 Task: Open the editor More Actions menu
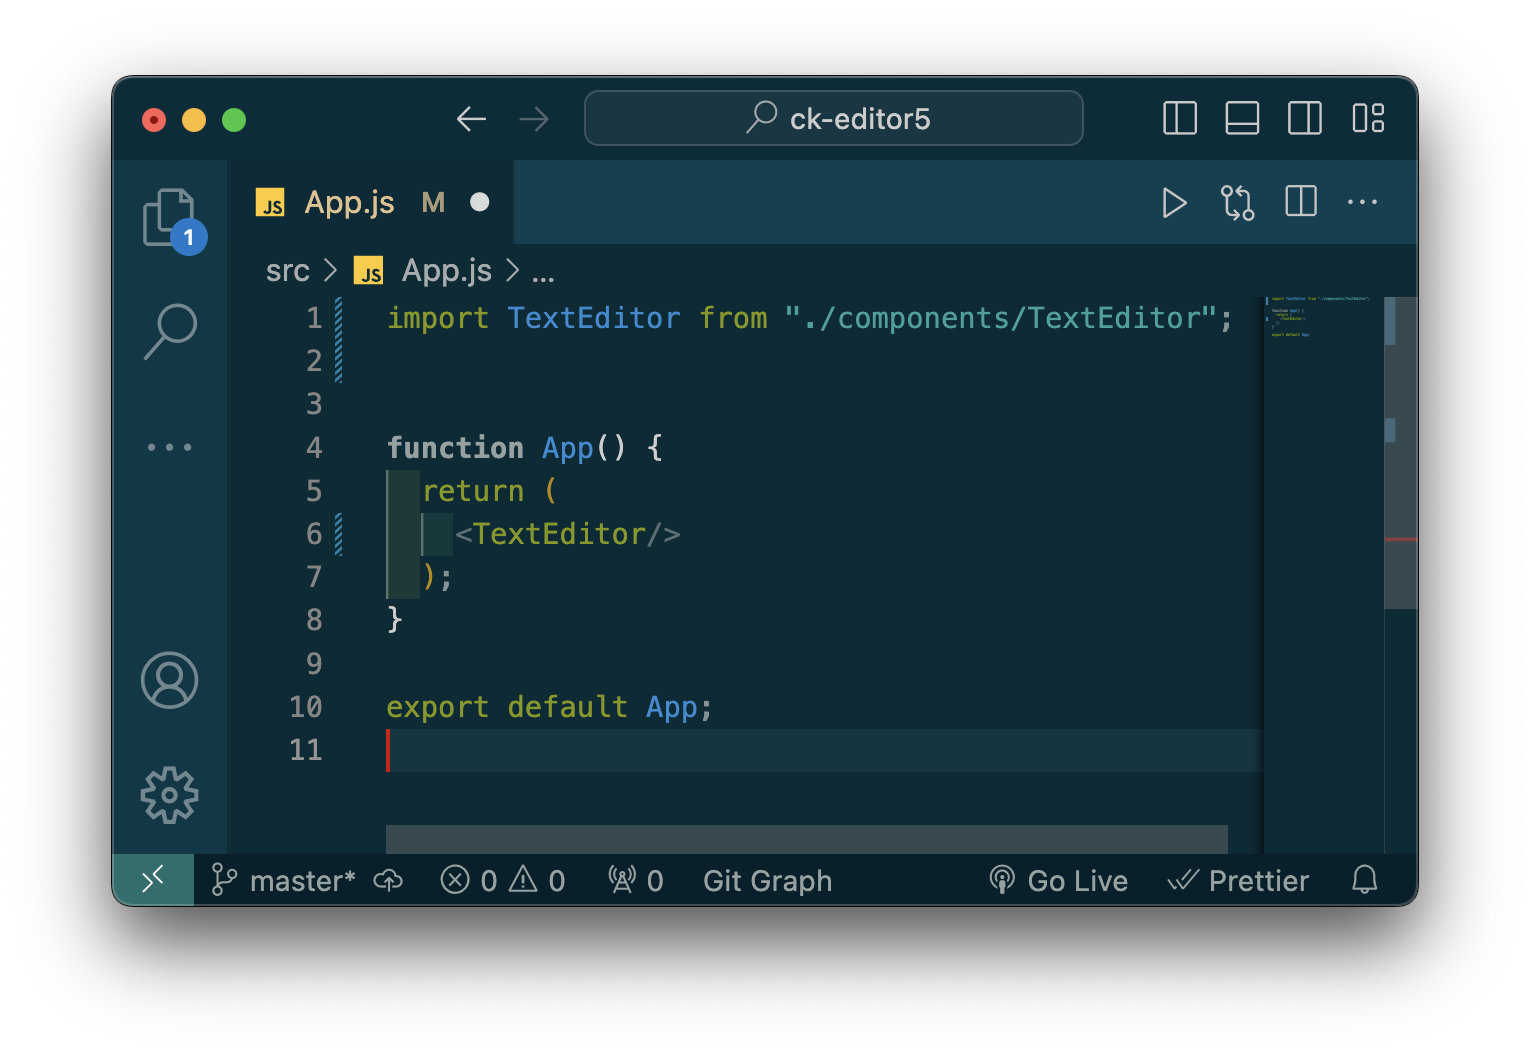(1362, 202)
